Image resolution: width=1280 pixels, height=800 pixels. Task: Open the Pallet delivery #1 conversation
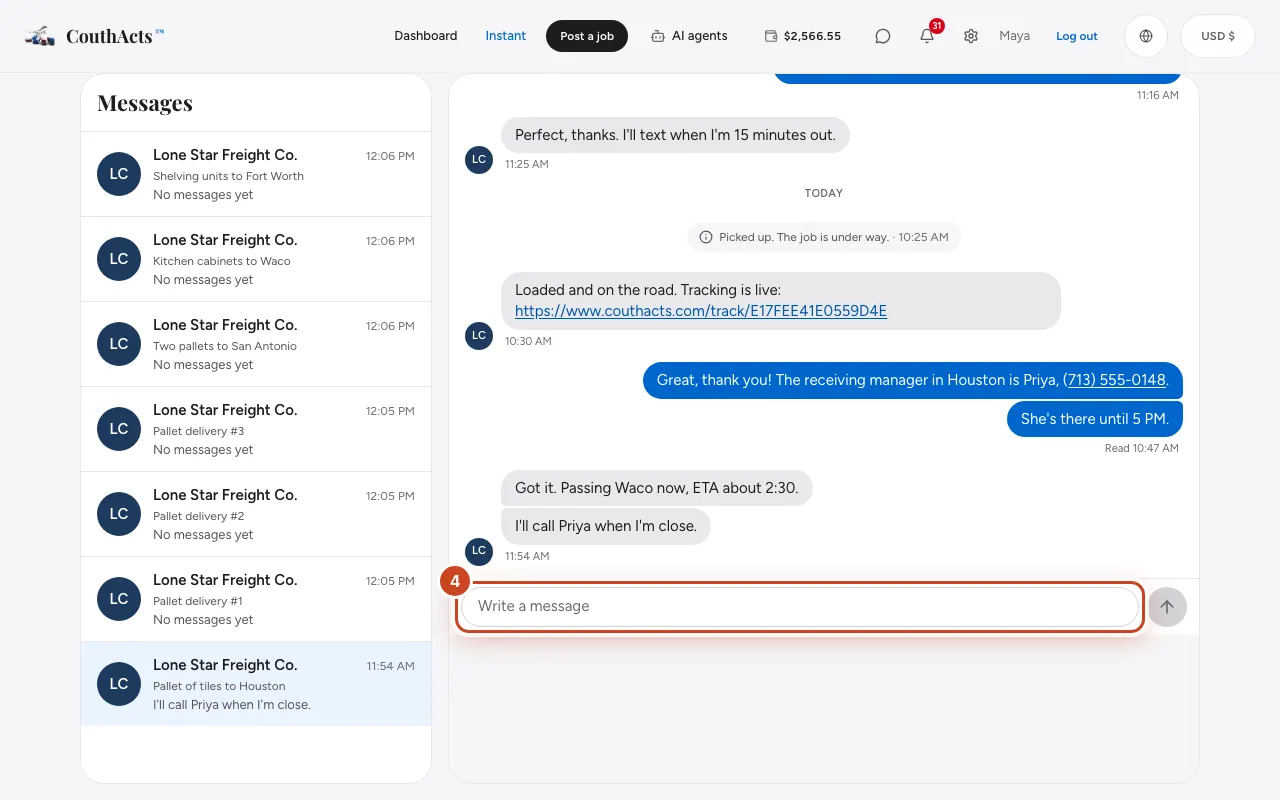point(256,599)
